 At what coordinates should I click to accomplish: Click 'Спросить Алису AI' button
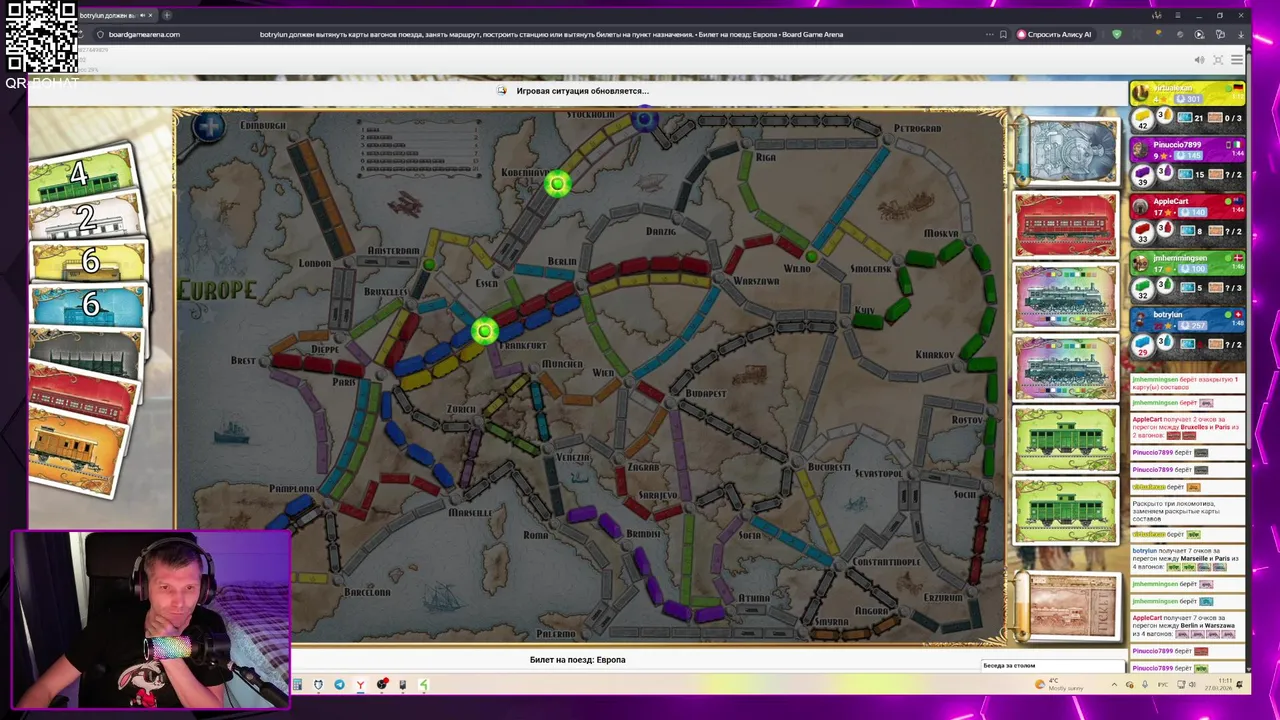click(x=1054, y=34)
